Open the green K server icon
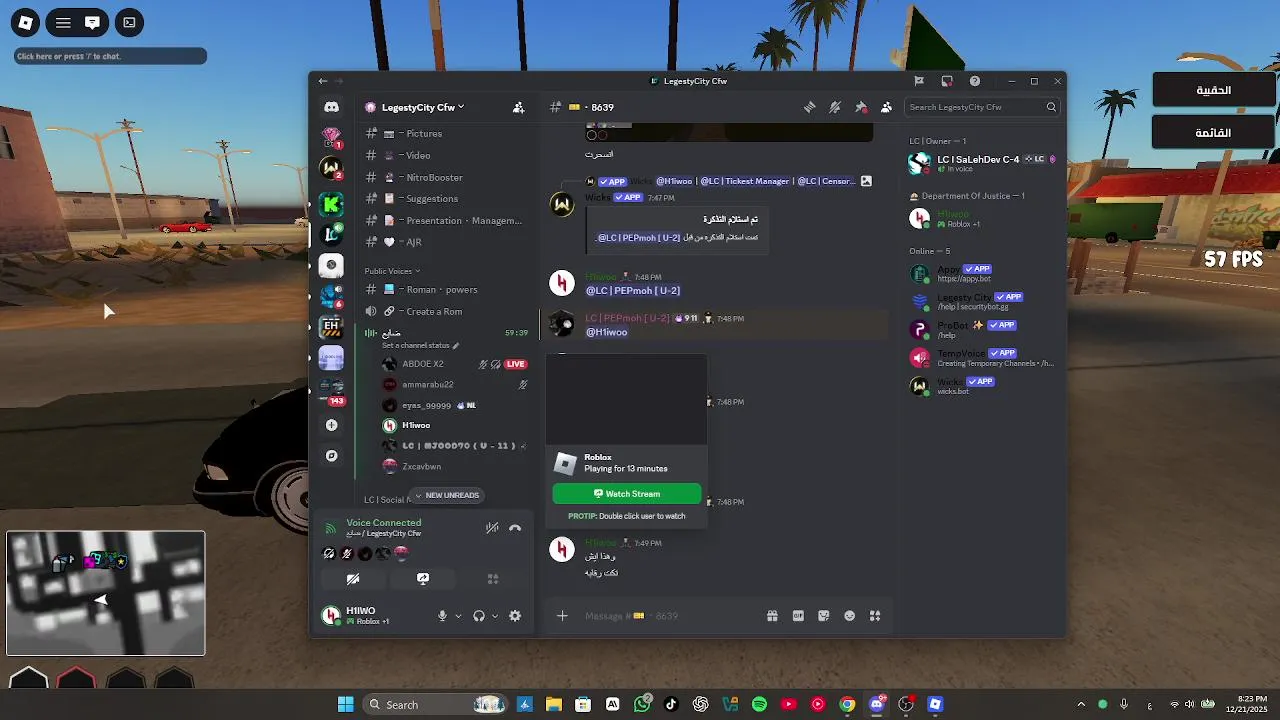The height and width of the screenshot is (720, 1280). [x=331, y=205]
